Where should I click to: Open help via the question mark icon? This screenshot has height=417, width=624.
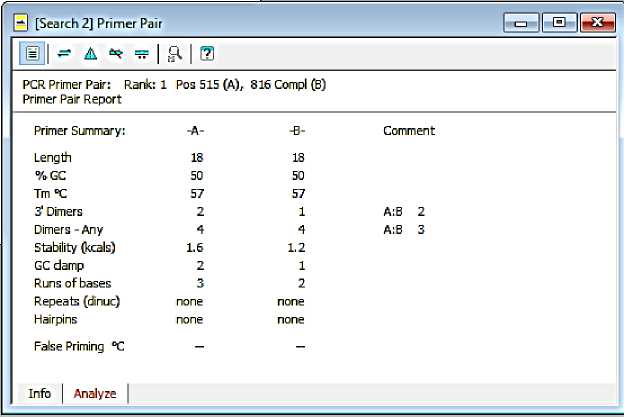(206, 53)
